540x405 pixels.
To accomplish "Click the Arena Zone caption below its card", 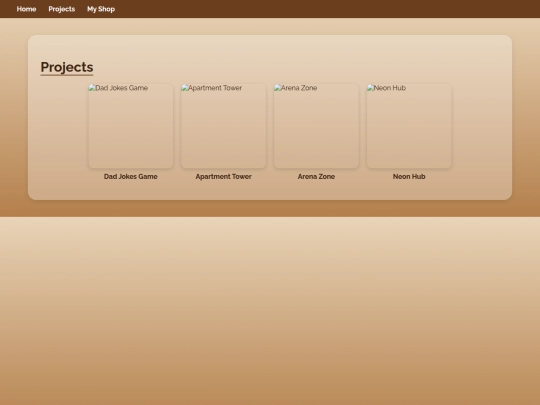I will 316,176.
